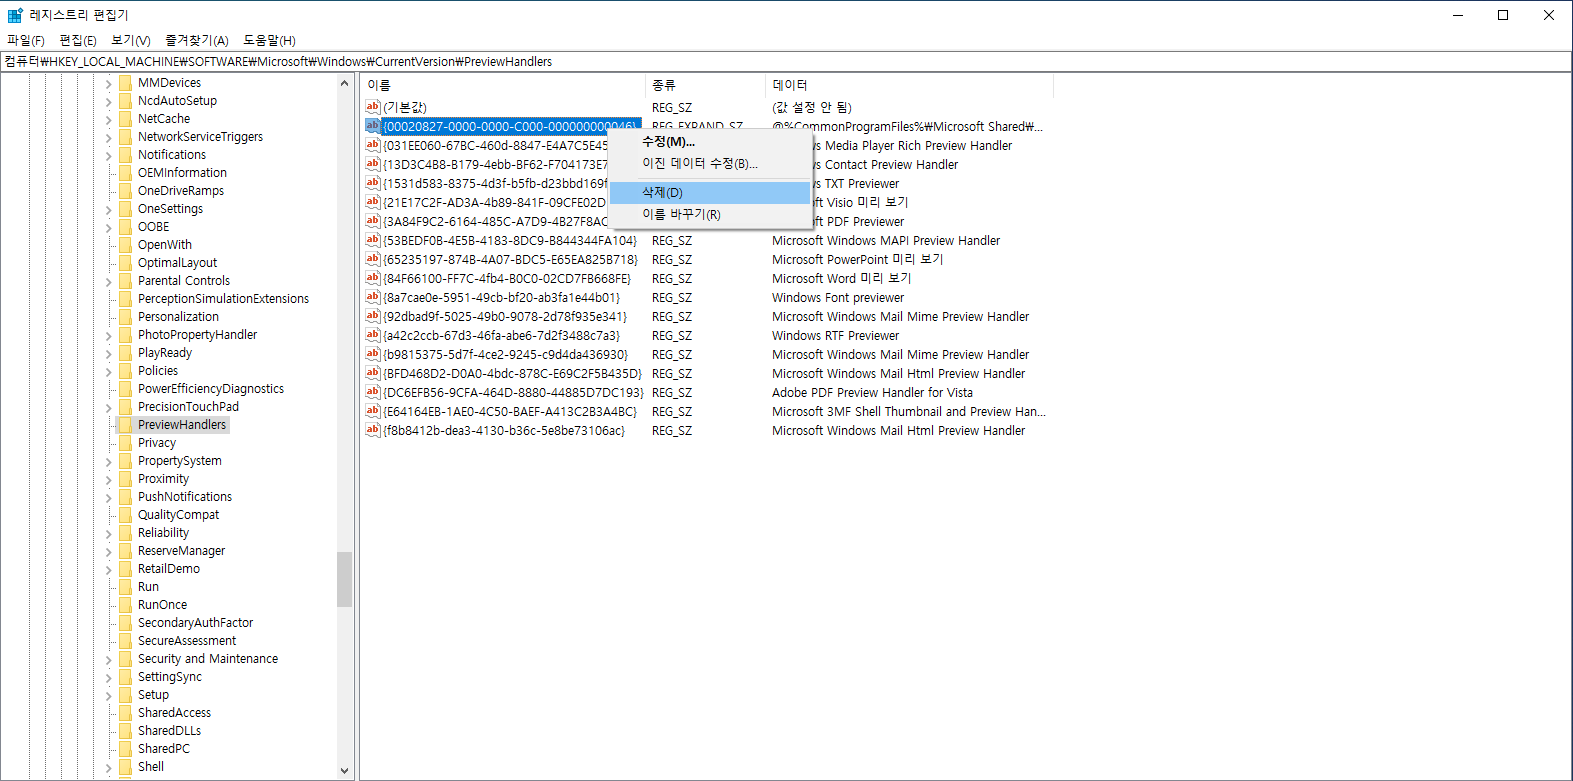Sort by the 이름 column header
This screenshot has height=781, width=1573.
tap(503, 85)
